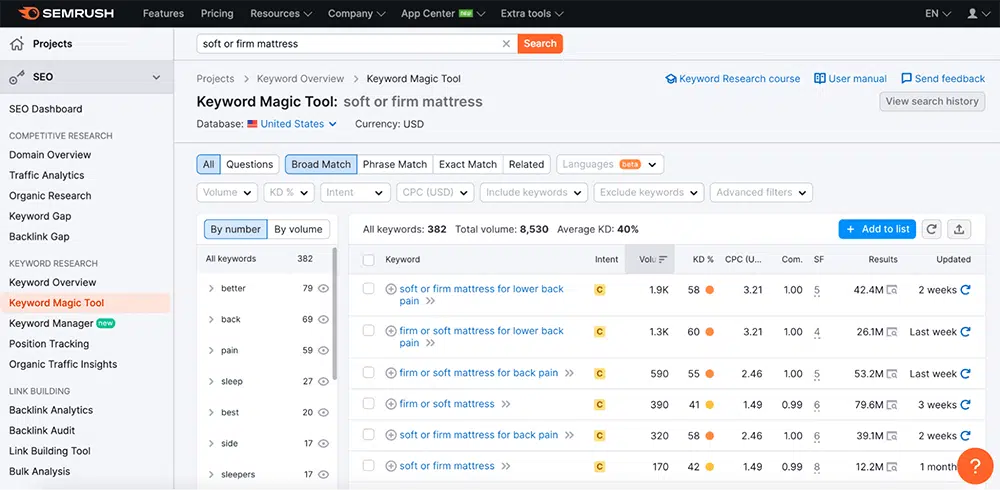Open the Volume filter dropdown

point(227,193)
